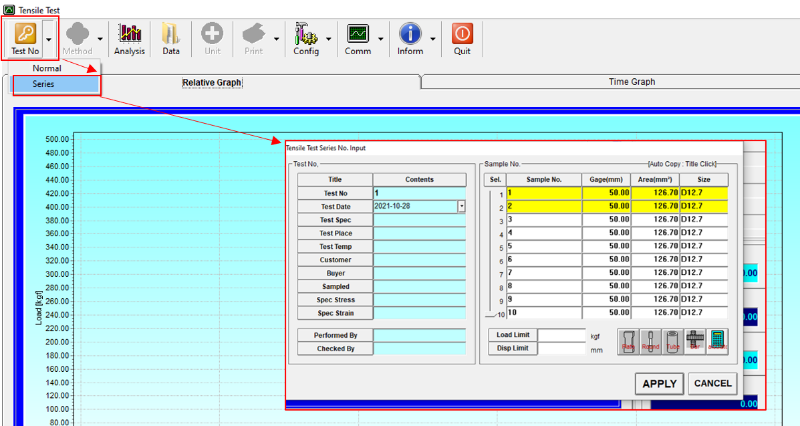800x426 pixels.
Task: Click the Title column header in Test No. group
Action: click(x=335, y=180)
